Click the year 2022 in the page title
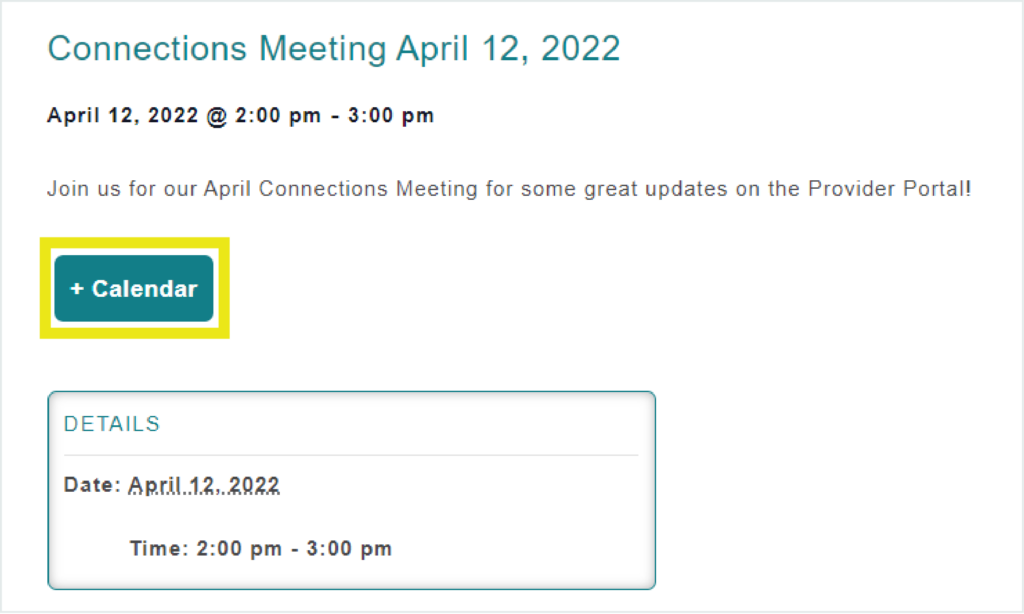 coord(580,48)
